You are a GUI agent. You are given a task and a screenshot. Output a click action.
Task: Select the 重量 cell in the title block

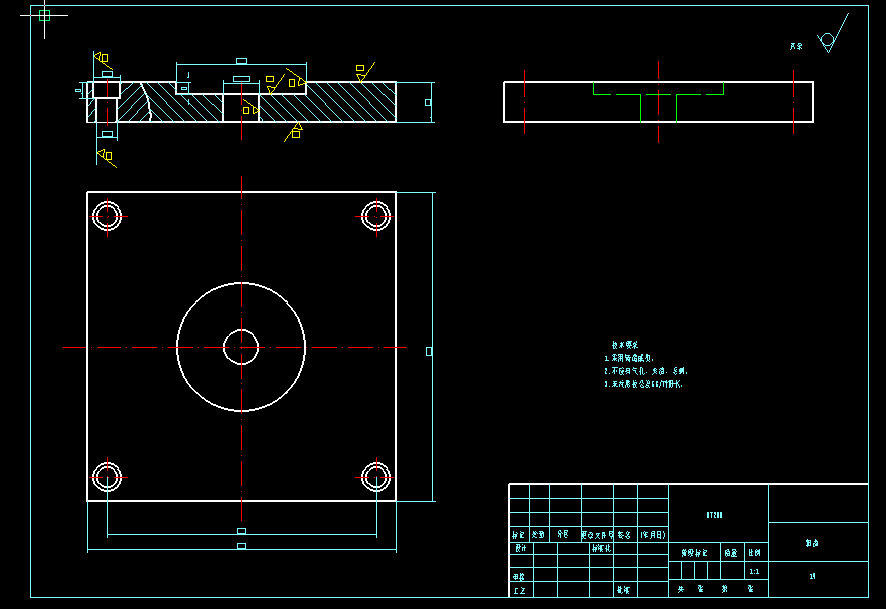tap(732, 553)
